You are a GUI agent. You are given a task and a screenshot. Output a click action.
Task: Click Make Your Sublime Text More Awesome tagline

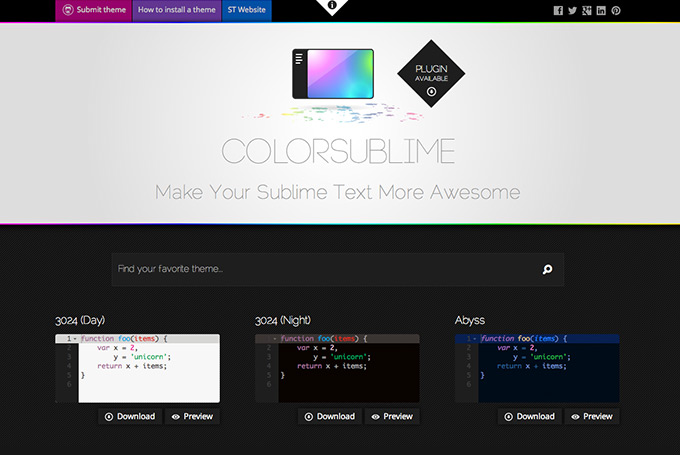[337, 192]
